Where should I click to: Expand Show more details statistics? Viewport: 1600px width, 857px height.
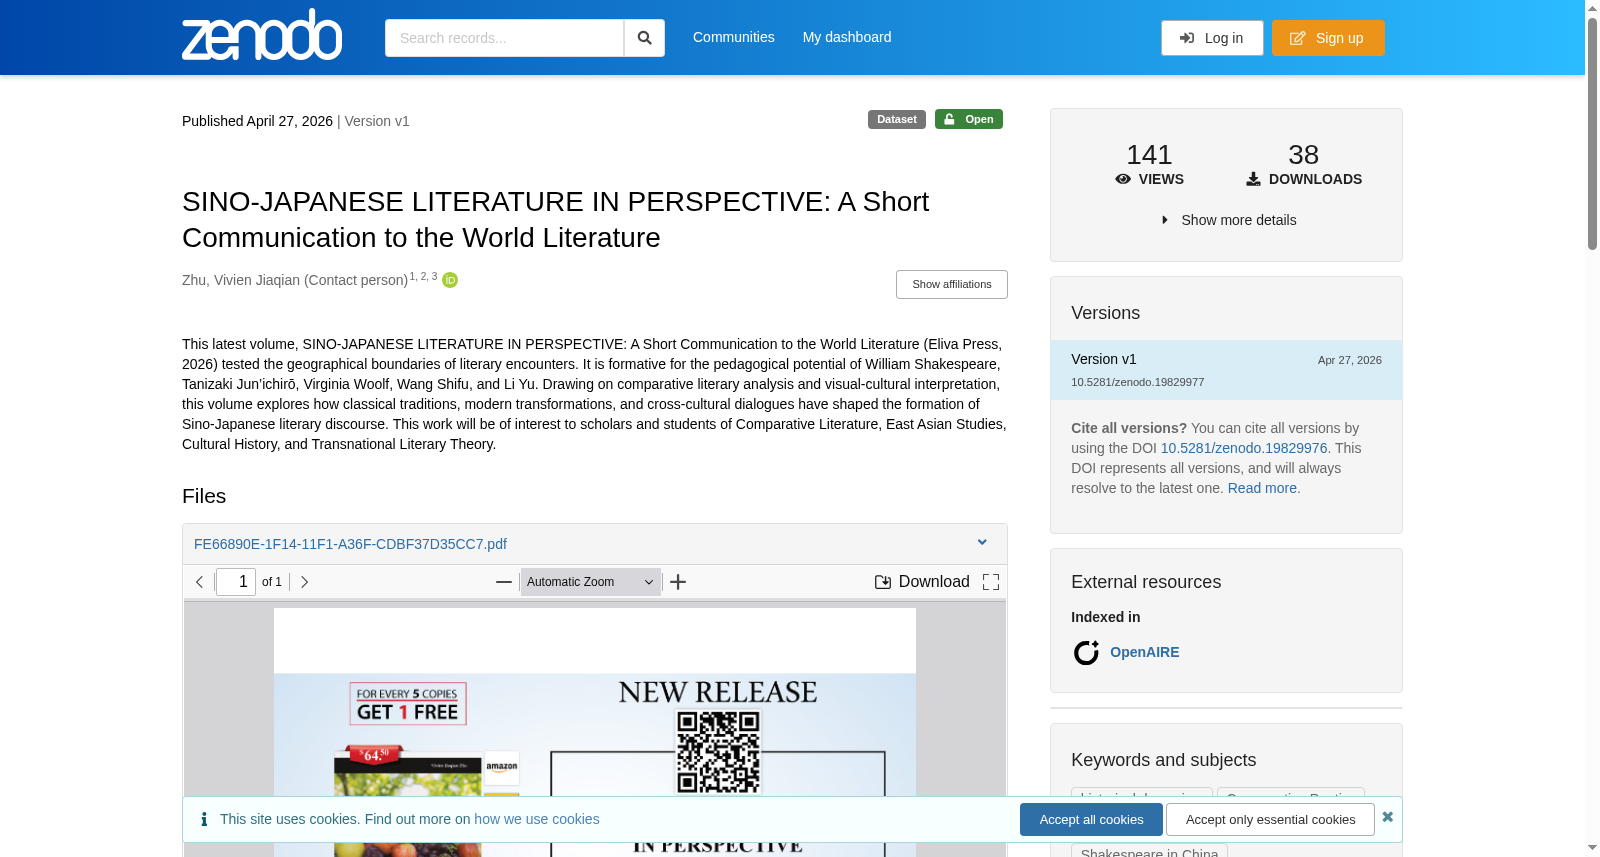(1227, 220)
